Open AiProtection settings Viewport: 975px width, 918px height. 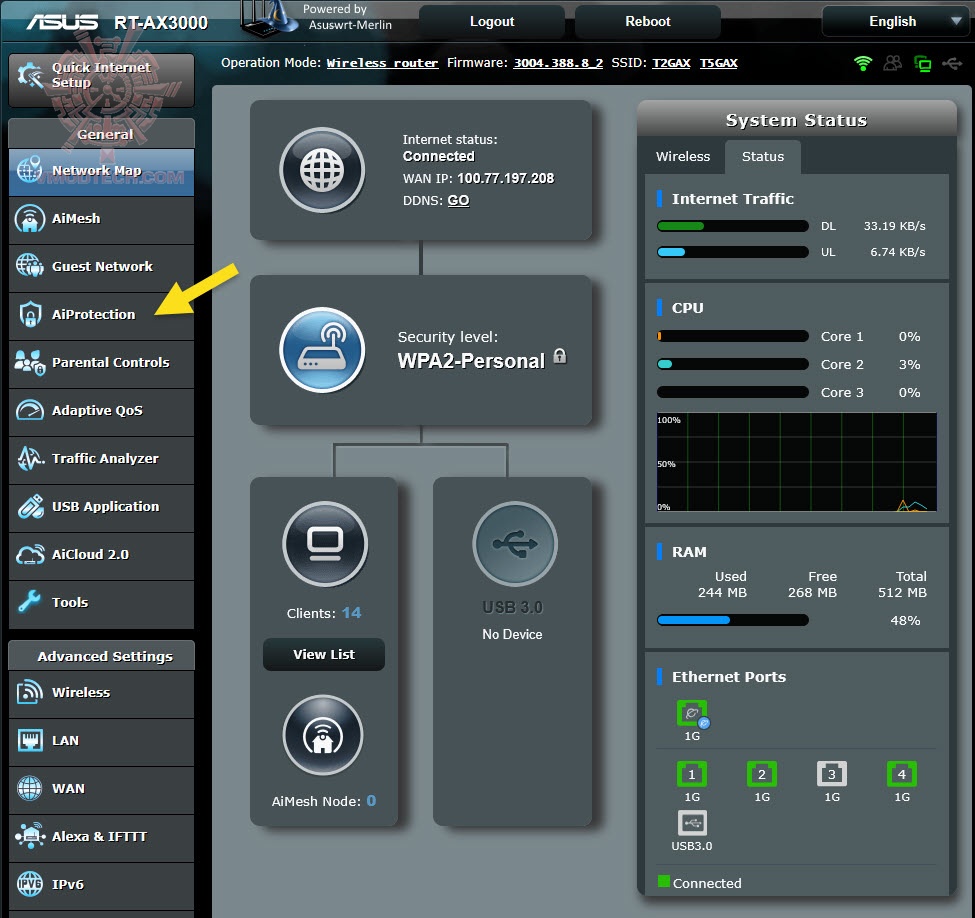pos(101,315)
